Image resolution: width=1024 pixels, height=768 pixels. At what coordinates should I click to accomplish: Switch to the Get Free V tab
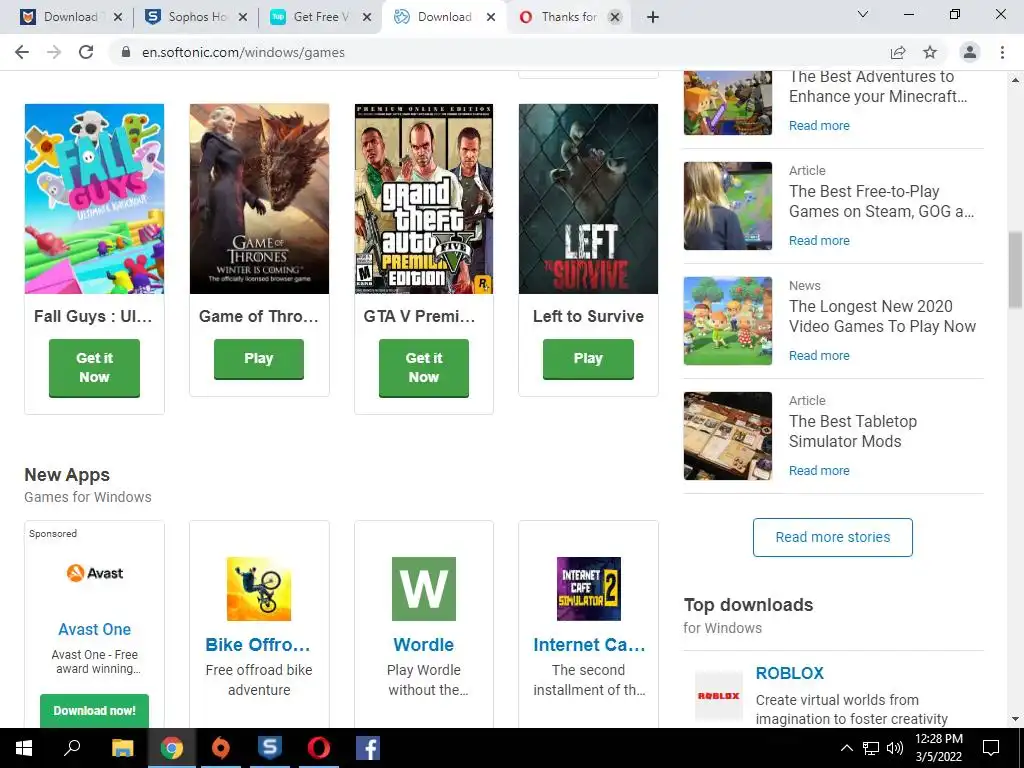click(321, 17)
